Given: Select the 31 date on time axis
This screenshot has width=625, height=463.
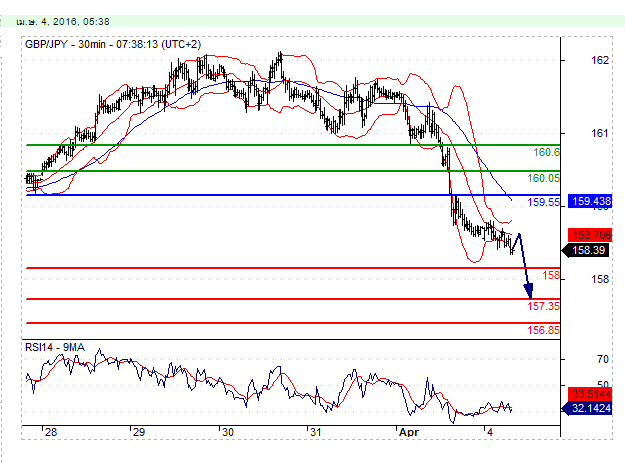Looking at the screenshot, I should coord(315,432).
